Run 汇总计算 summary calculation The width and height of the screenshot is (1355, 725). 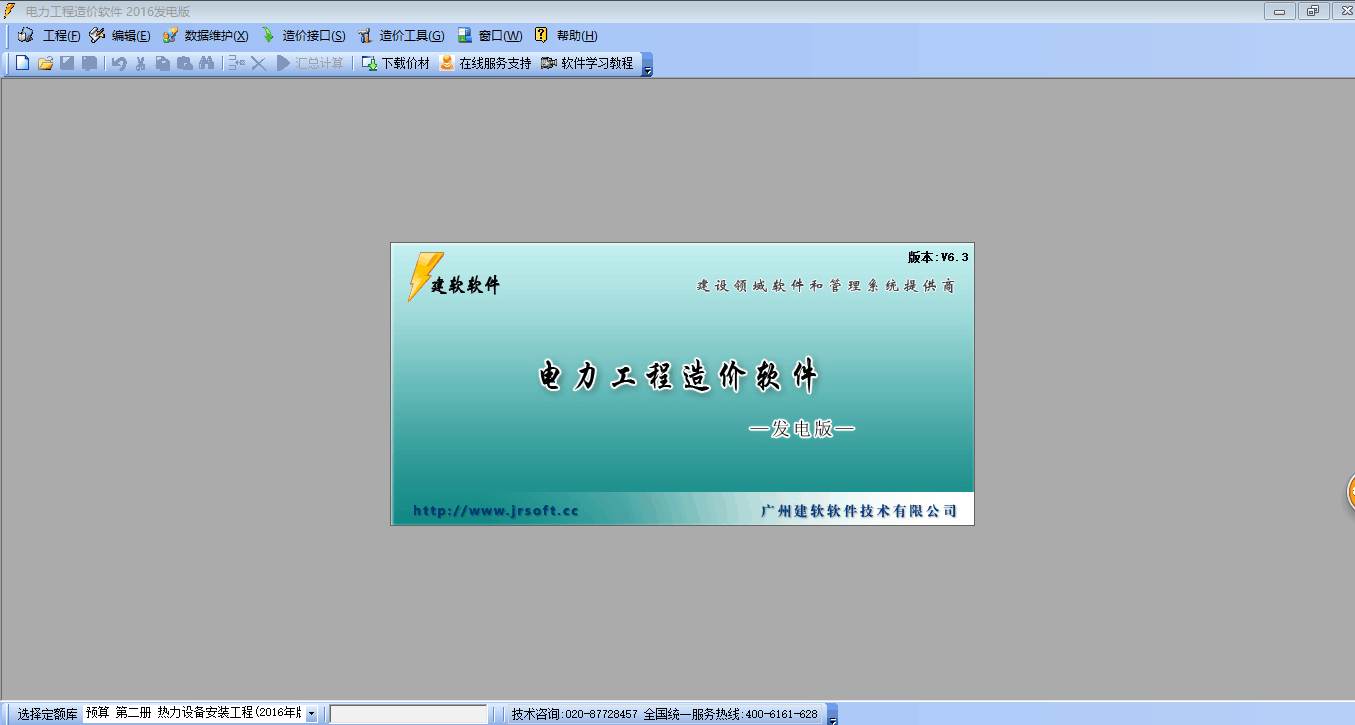[x=310, y=63]
